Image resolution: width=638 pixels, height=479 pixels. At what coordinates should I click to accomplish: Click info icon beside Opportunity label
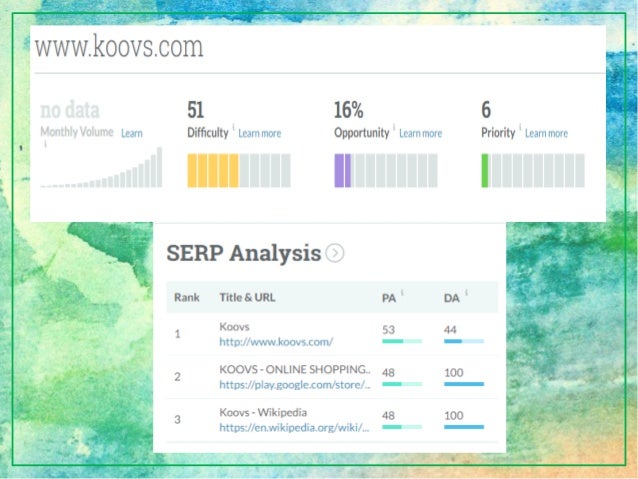394,127
